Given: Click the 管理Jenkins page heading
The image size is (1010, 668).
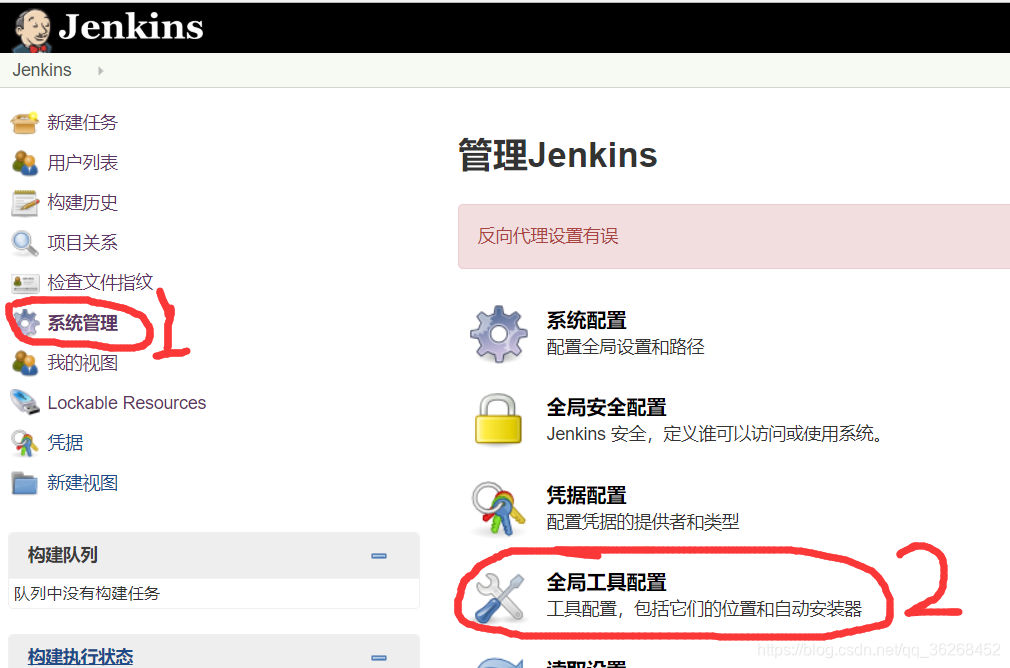Looking at the screenshot, I should coord(558,155).
